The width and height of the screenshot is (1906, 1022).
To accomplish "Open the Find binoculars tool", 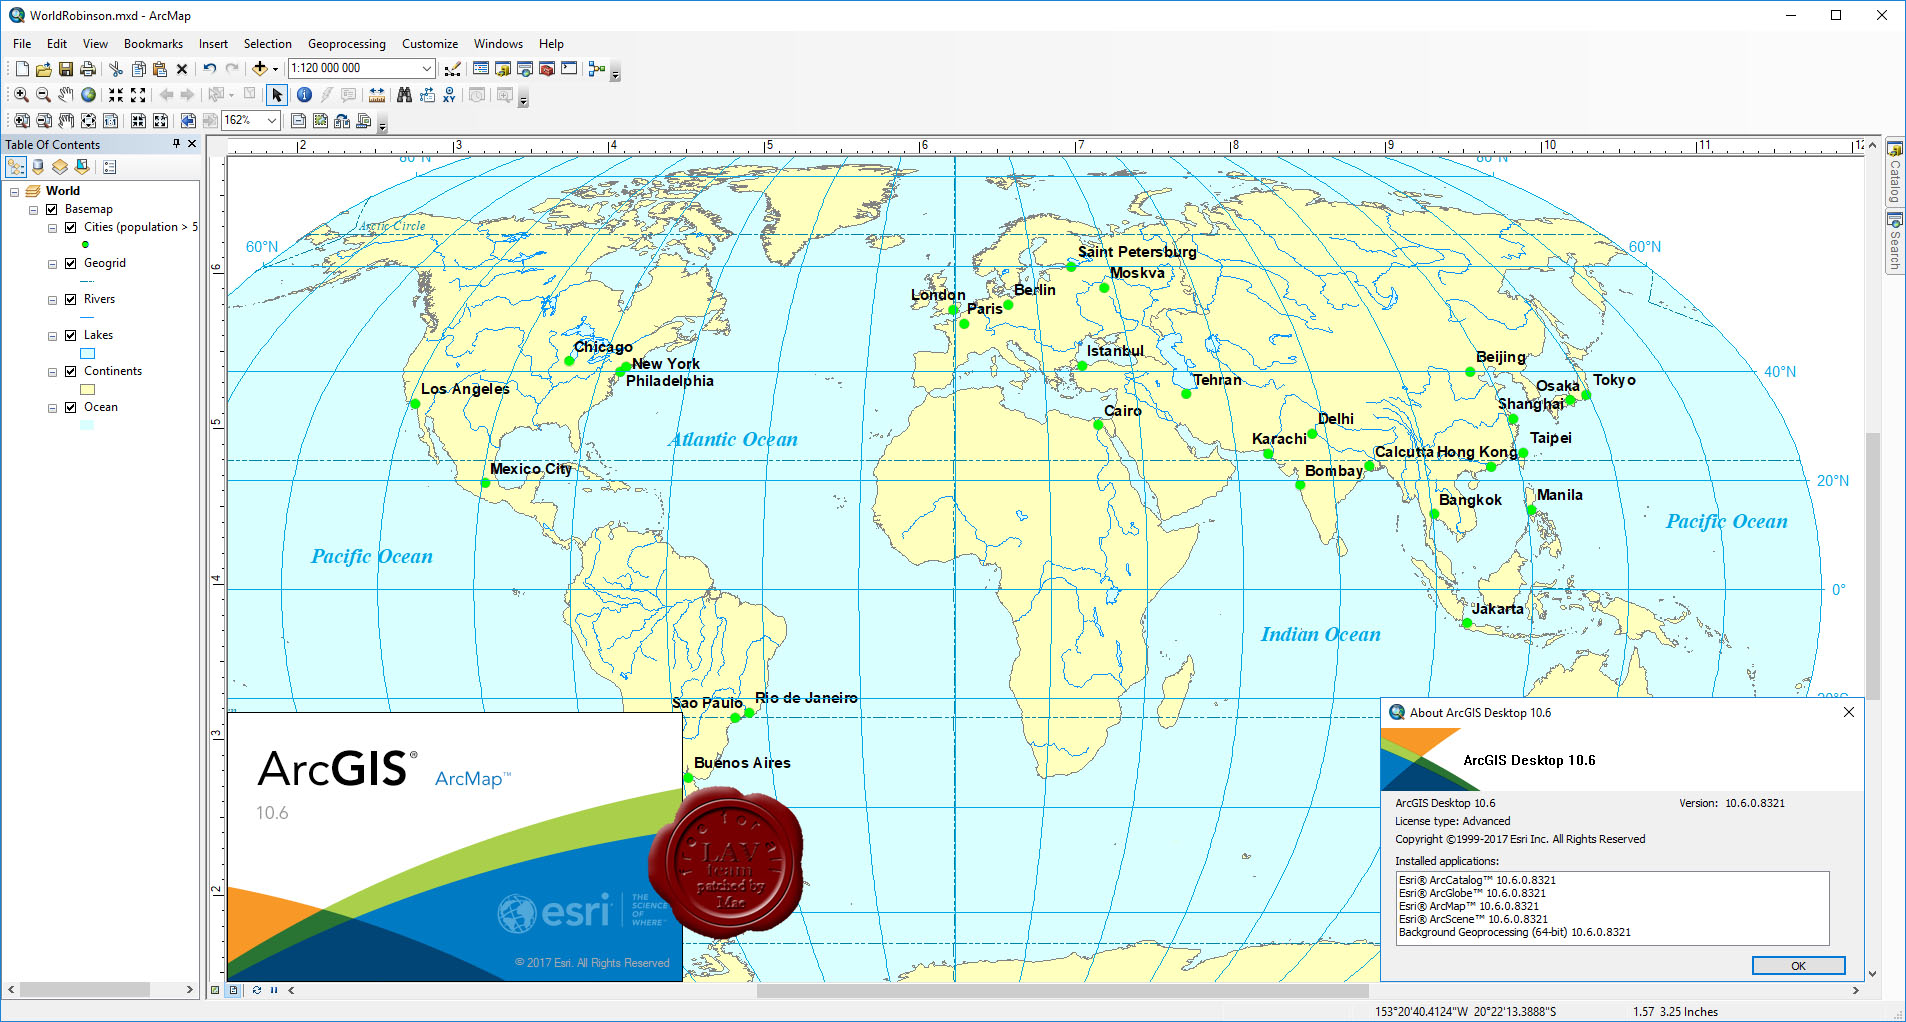I will [404, 95].
